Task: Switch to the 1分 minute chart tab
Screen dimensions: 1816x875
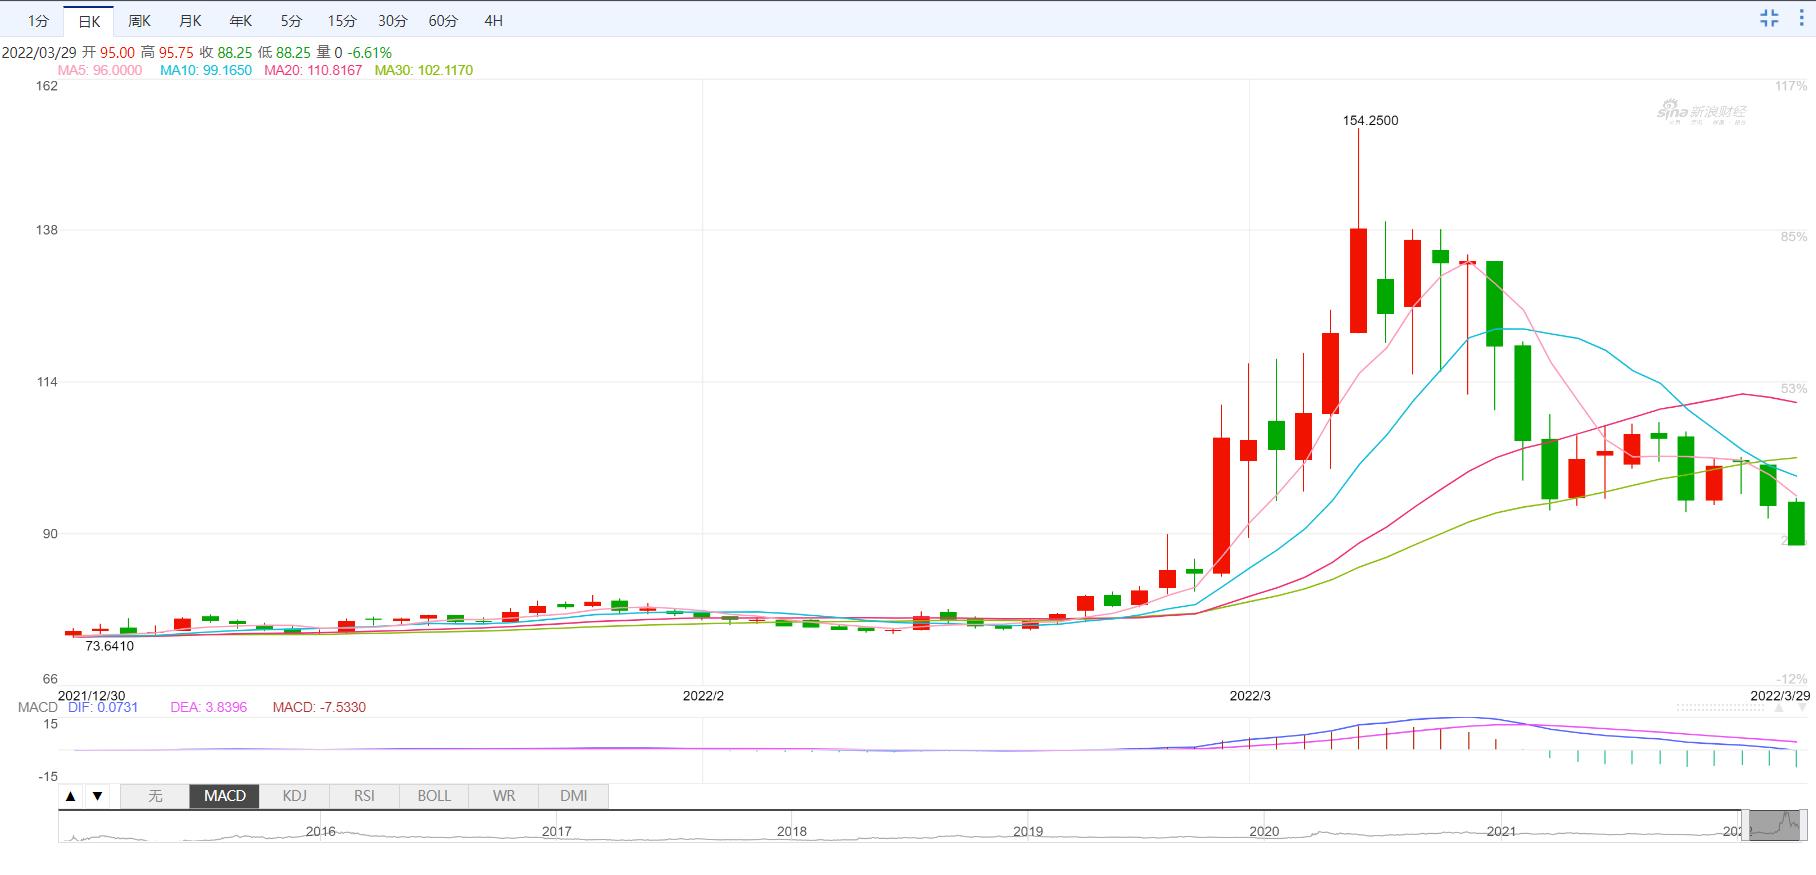Action: (38, 21)
